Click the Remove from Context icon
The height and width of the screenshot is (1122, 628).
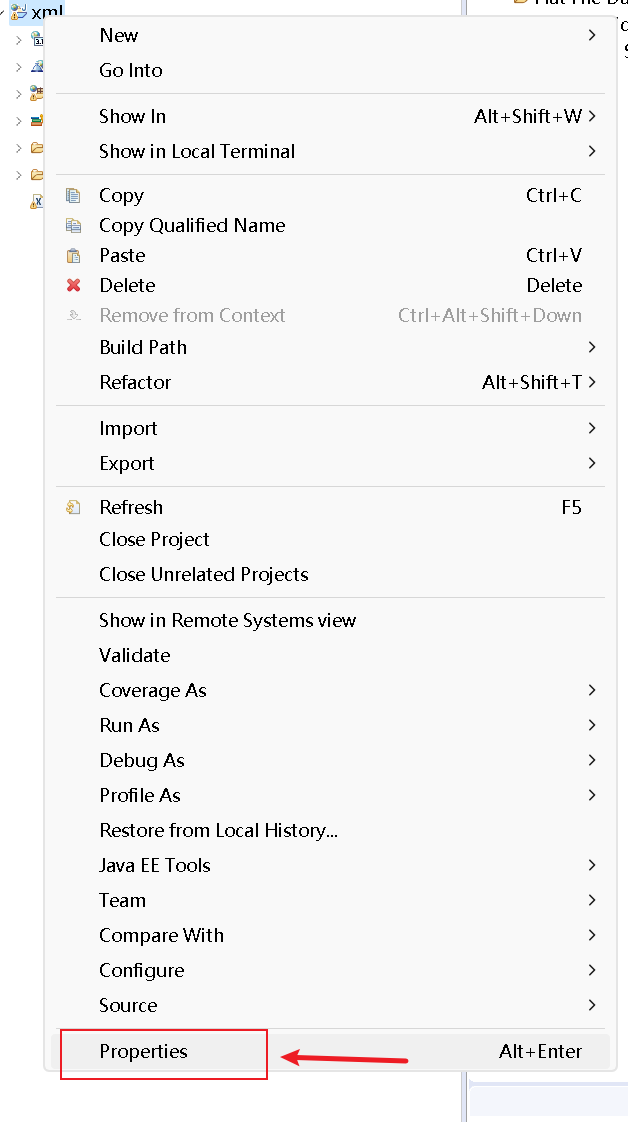coord(73,316)
